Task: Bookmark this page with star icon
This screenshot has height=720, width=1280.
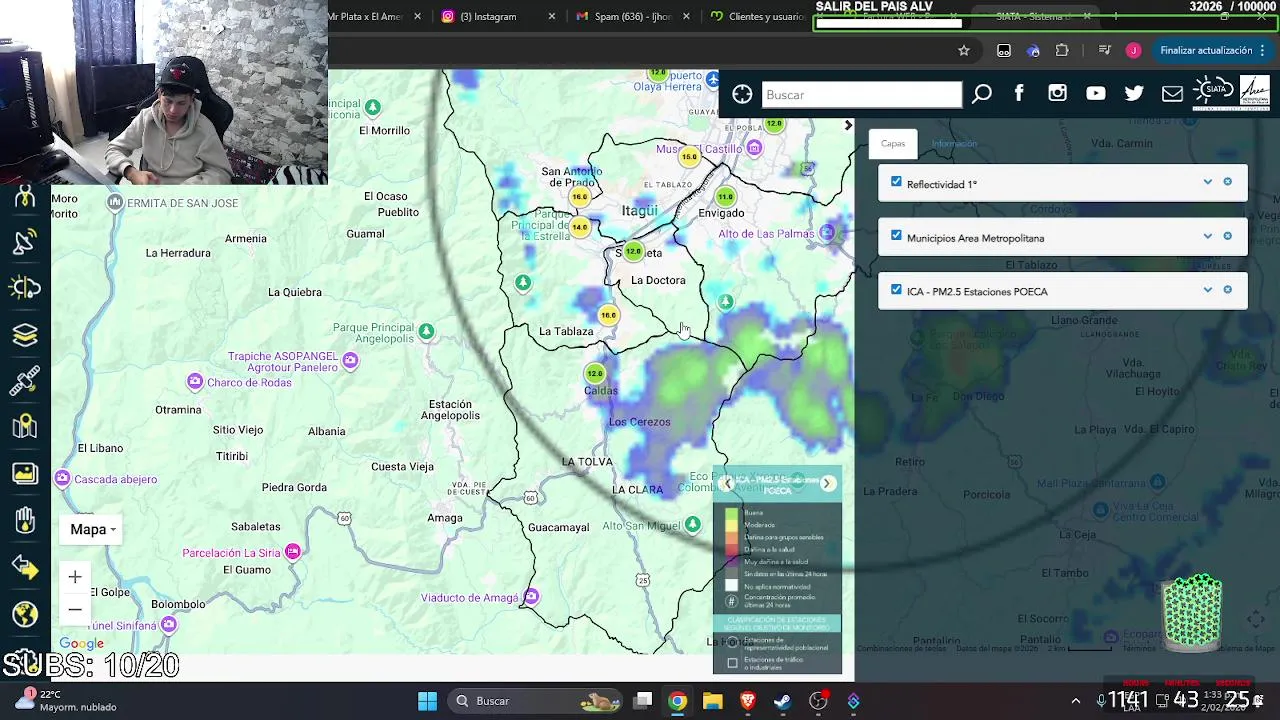Action: (964, 50)
